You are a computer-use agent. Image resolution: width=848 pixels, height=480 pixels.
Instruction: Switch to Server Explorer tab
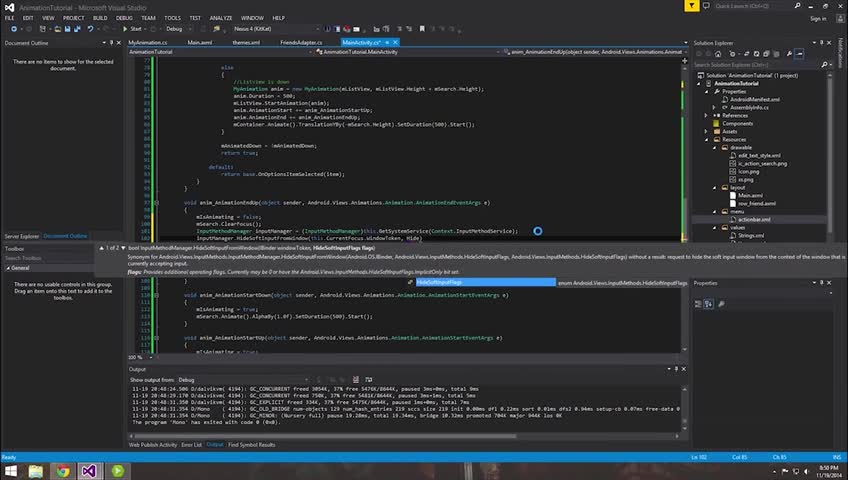(x=22, y=236)
